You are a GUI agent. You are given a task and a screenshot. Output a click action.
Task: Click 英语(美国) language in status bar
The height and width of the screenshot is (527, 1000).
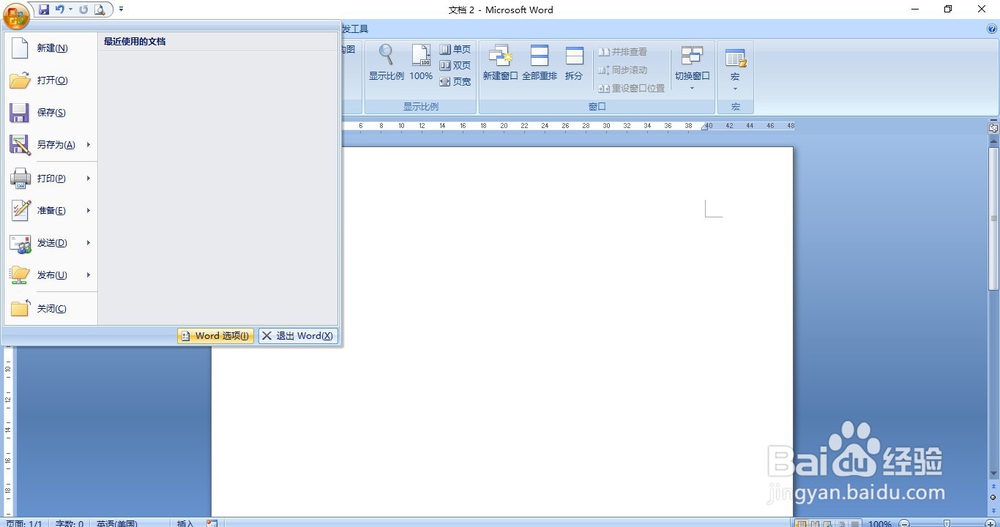click(117, 523)
